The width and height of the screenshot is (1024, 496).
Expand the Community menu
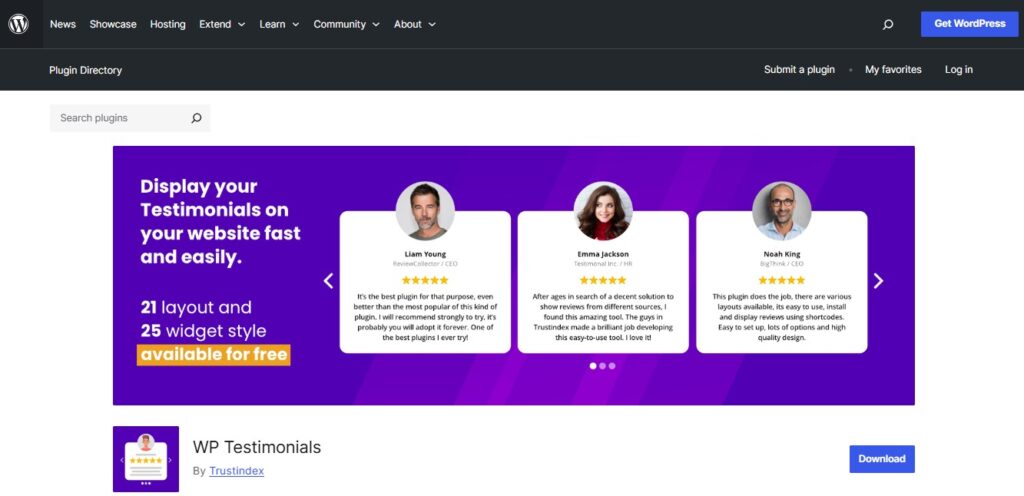tap(346, 24)
